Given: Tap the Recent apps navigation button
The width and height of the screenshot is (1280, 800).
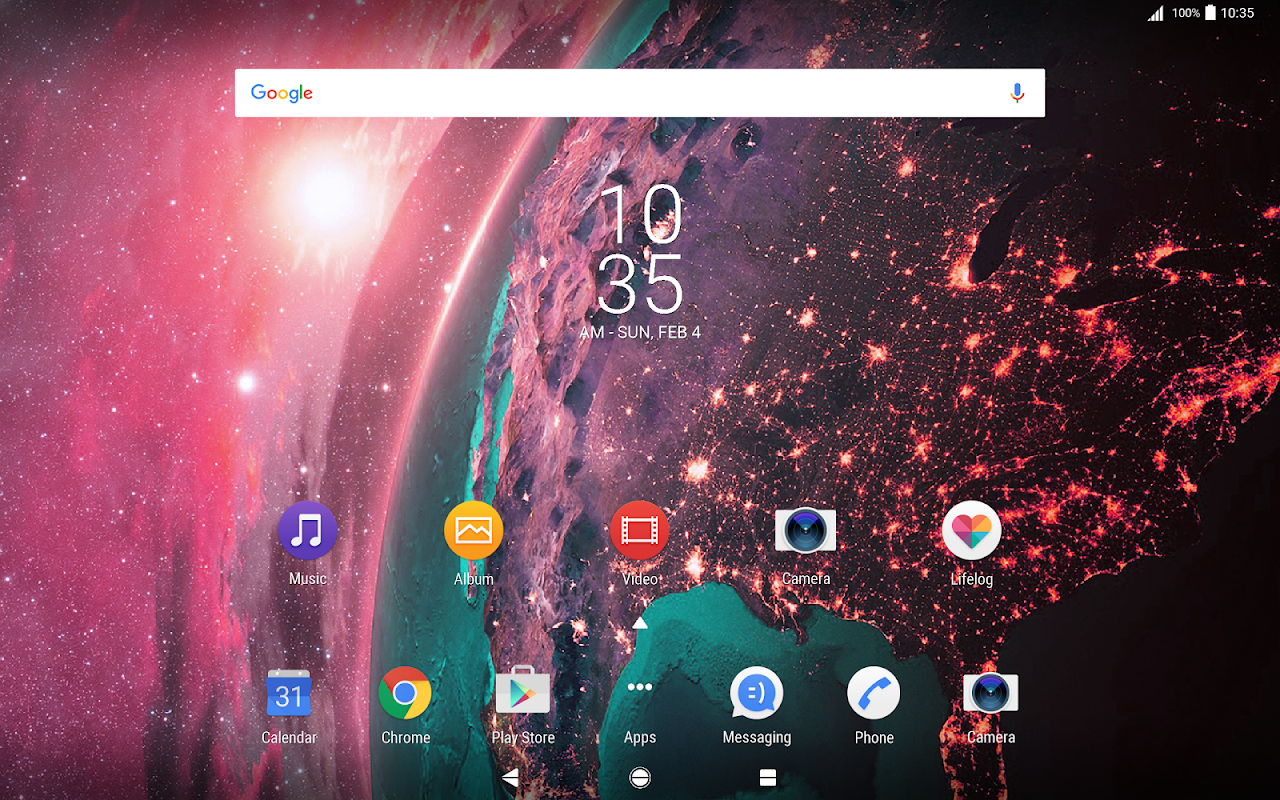Looking at the screenshot, I should click(768, 778).
